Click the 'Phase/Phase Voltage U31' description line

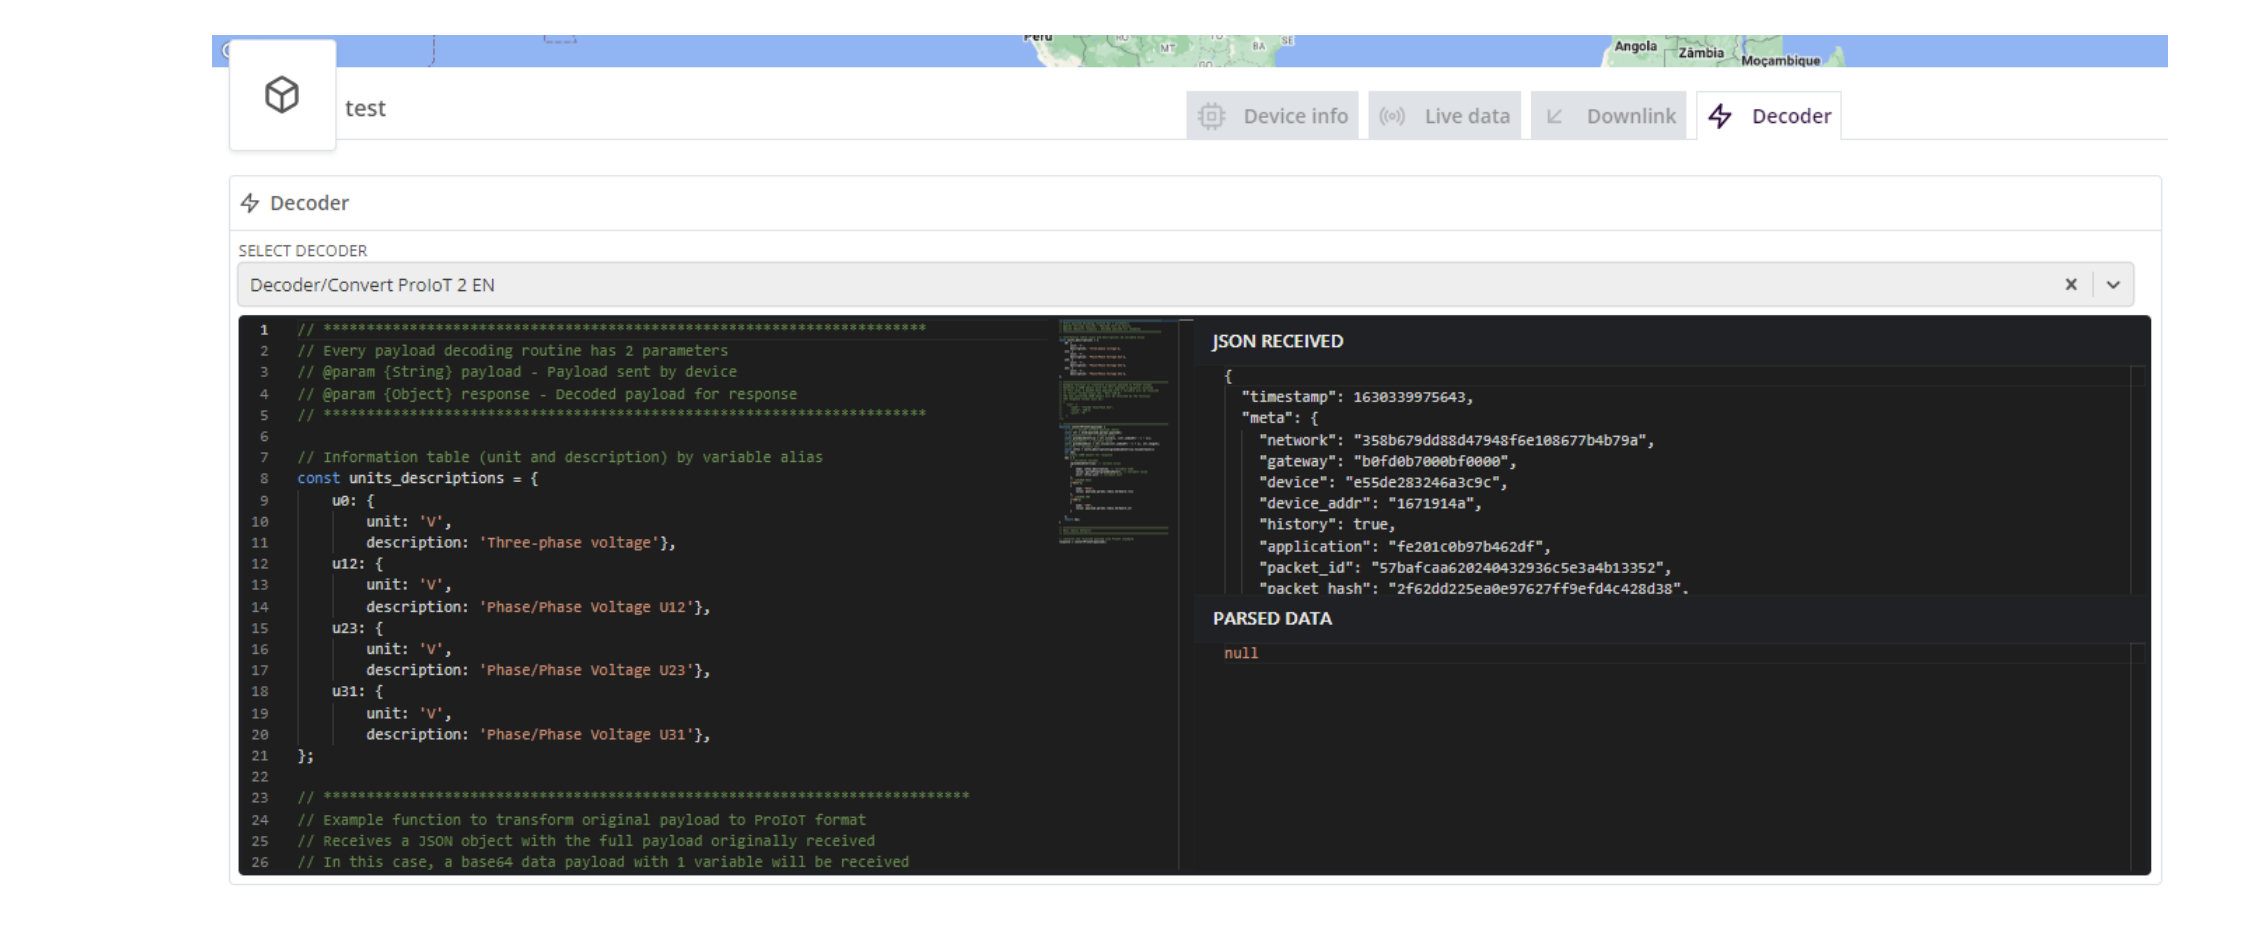click(x=538, y=734)
